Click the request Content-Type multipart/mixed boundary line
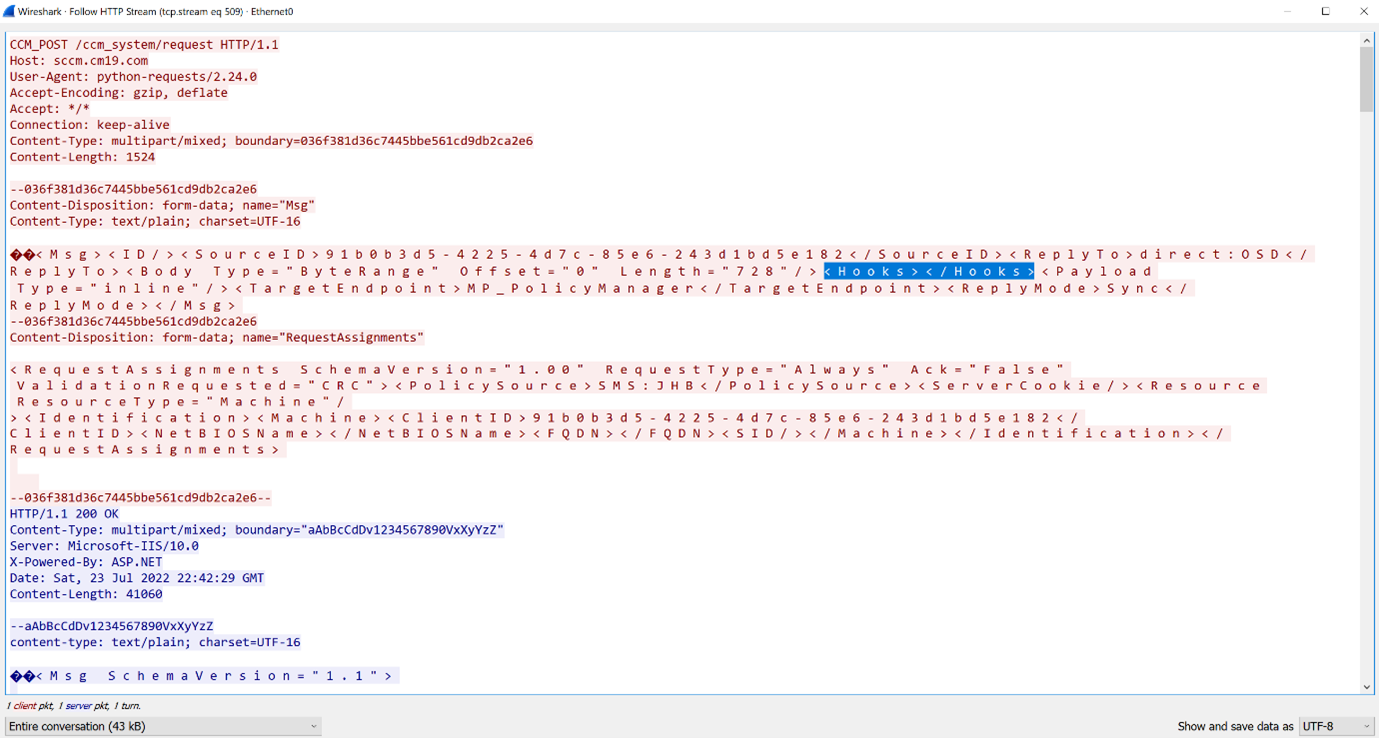The image size is (1379, 738). tap(271, 141)
